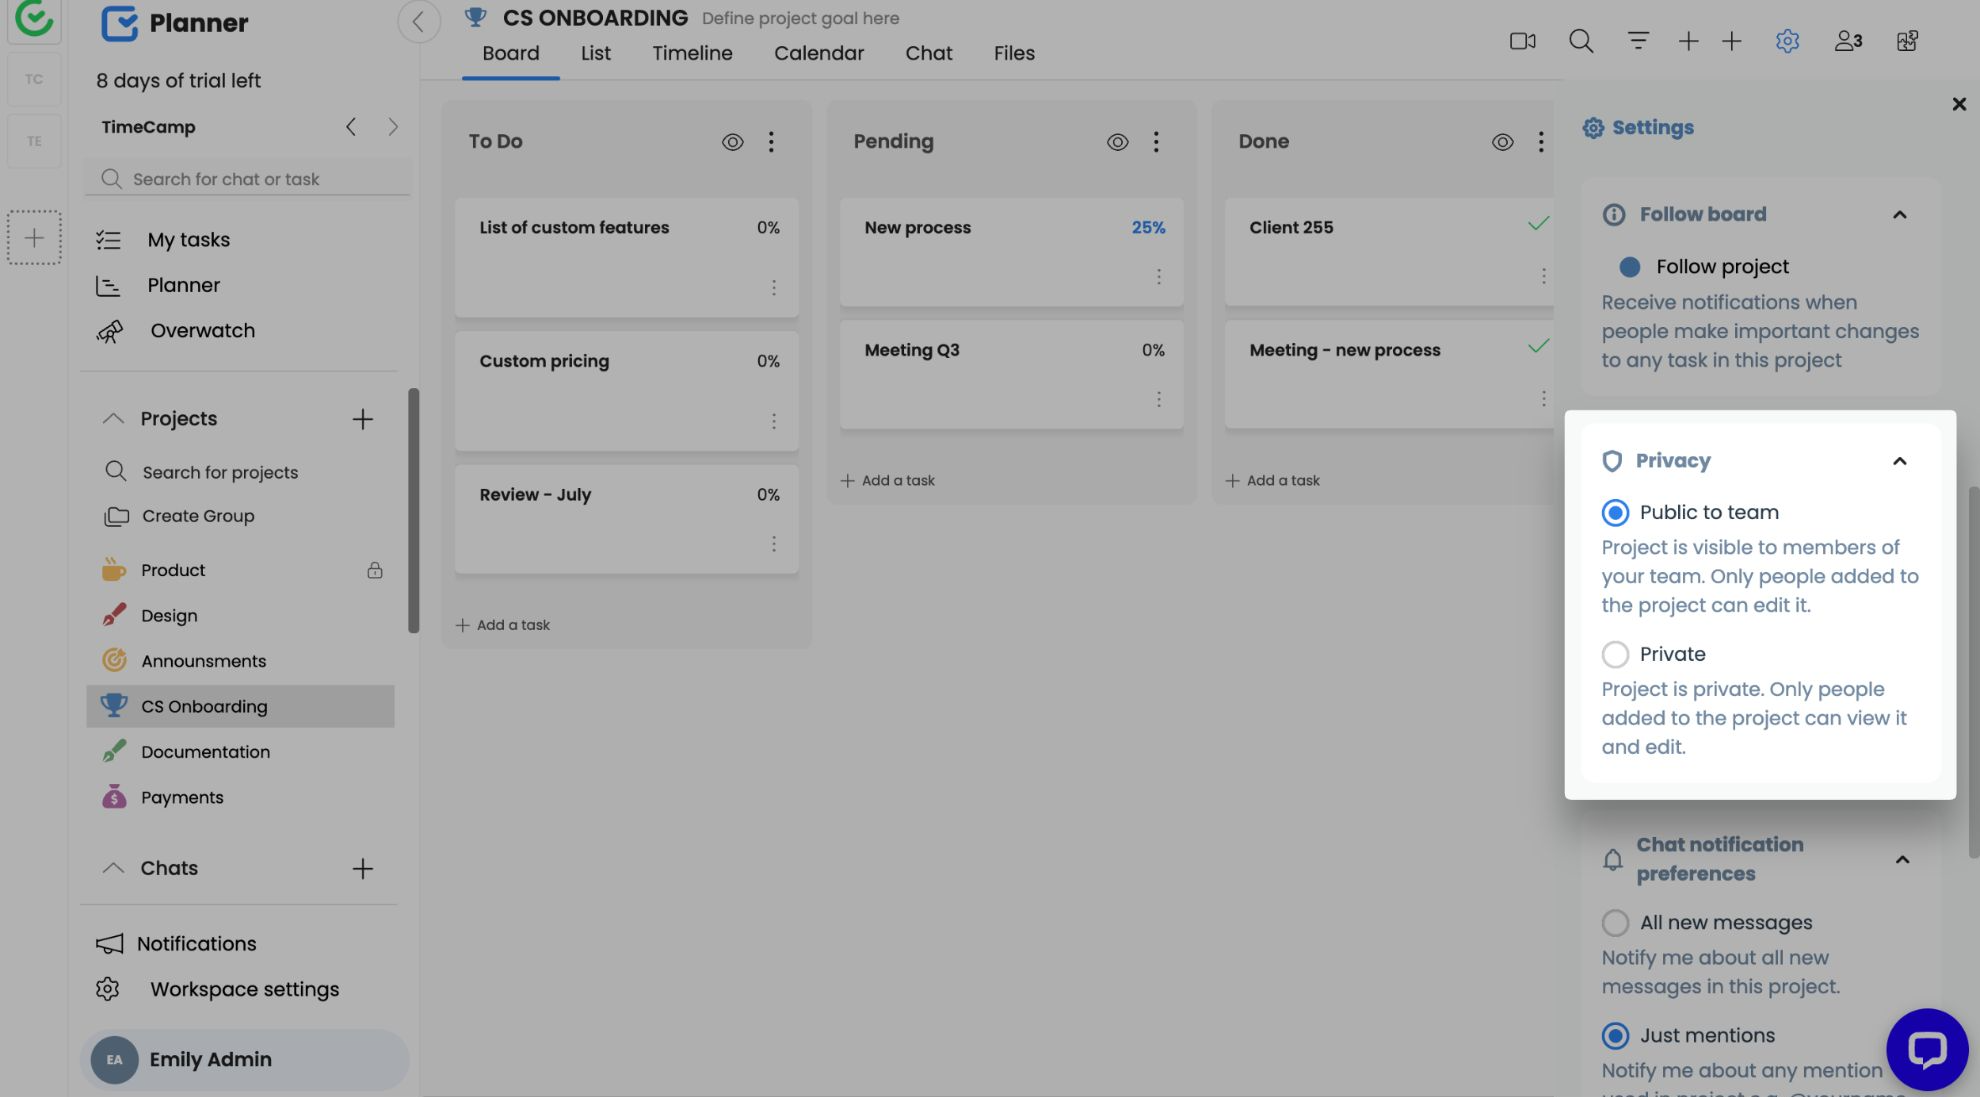Image resolution: width=1980 pixels, height=1097 pixels.
Task: Toggle the Follow project switch
Action: 1629,267
